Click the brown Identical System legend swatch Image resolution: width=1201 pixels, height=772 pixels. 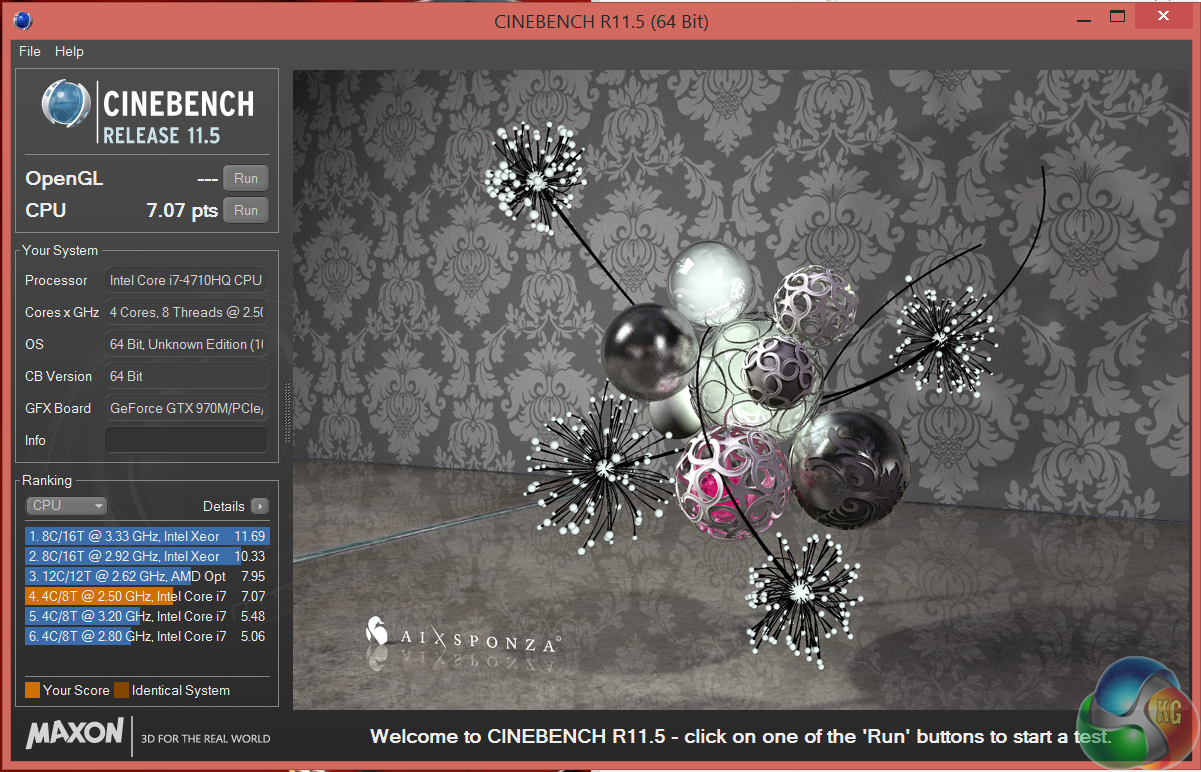click(x=121, y=690)
